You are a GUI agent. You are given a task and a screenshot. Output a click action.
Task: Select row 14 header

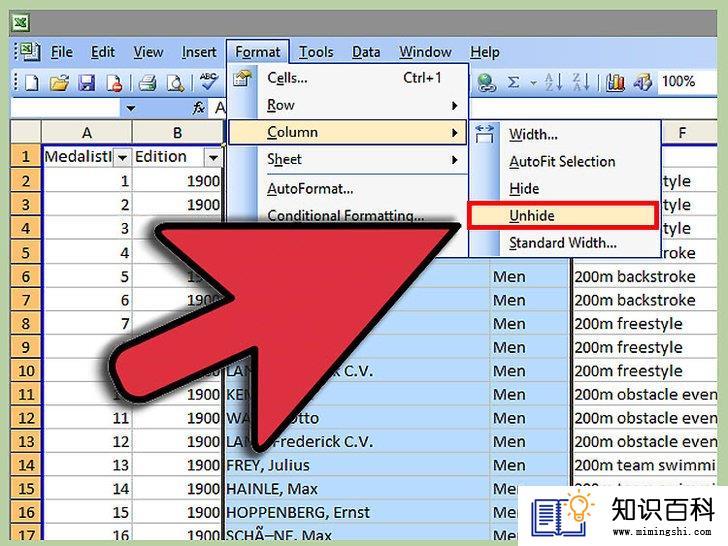[x=26, y=465]
